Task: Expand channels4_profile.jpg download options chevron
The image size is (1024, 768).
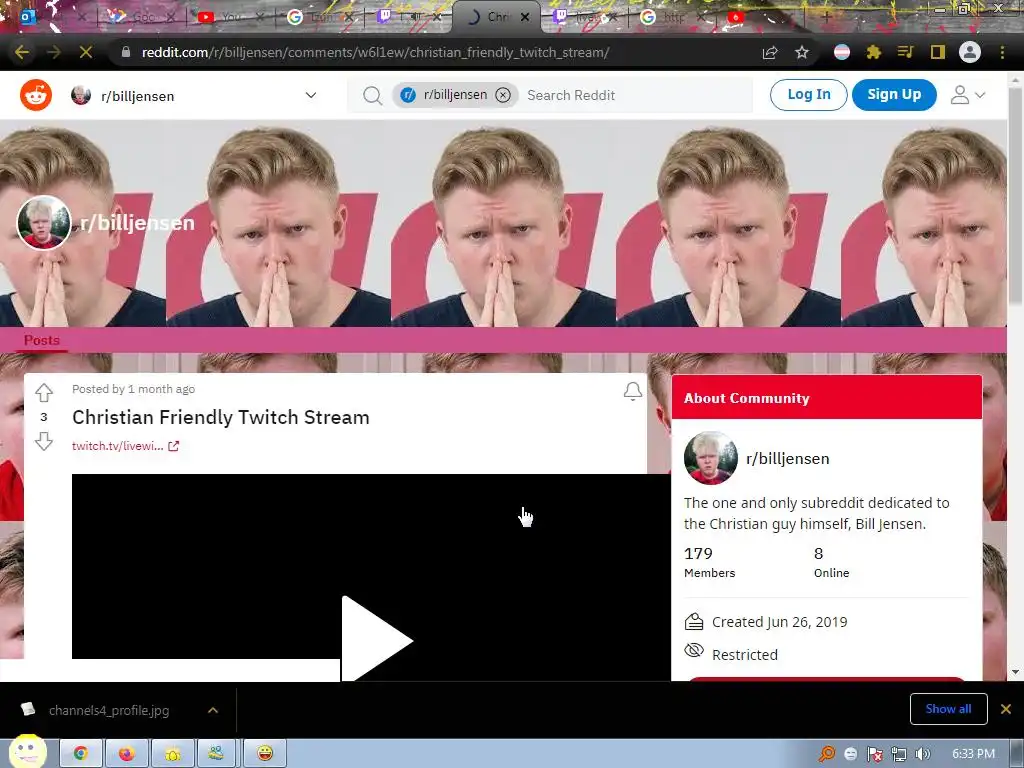Action: coord(213,711)
